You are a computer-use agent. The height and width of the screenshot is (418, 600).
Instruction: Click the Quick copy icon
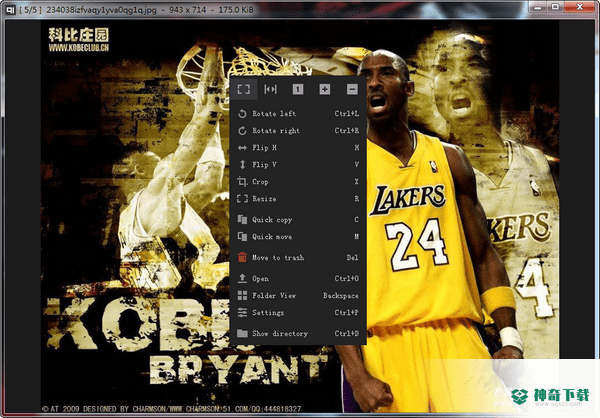pos(242,219)
